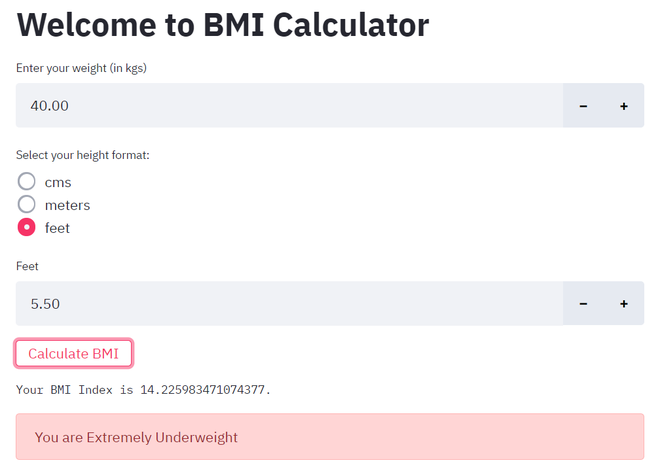
Task: Click the Welcome to BMI Calculator heading
Action: coord(222,24)
